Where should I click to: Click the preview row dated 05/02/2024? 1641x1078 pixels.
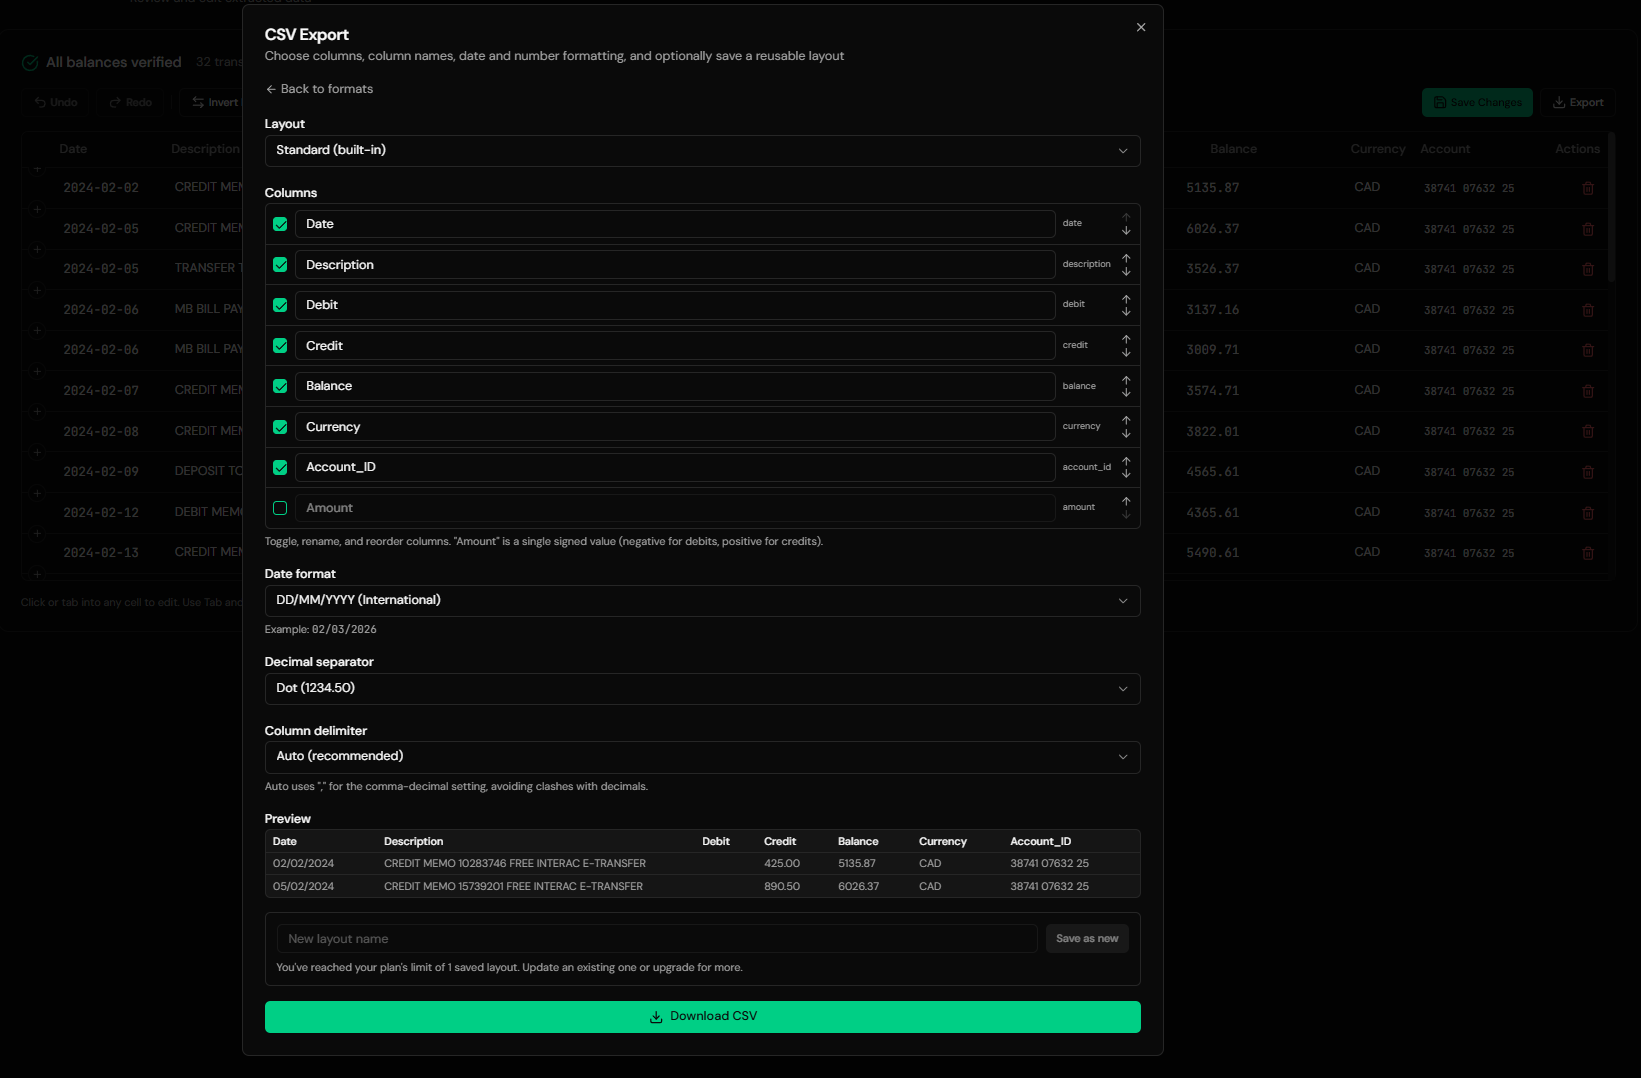[x=702, y=887]
